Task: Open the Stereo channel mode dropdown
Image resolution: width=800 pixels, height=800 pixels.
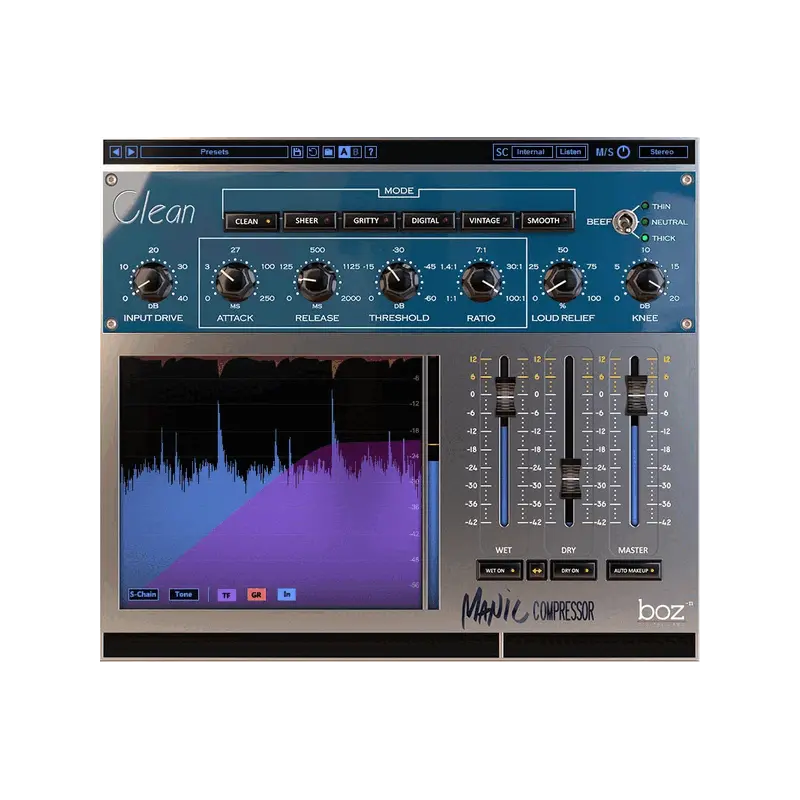Action: 663,152
